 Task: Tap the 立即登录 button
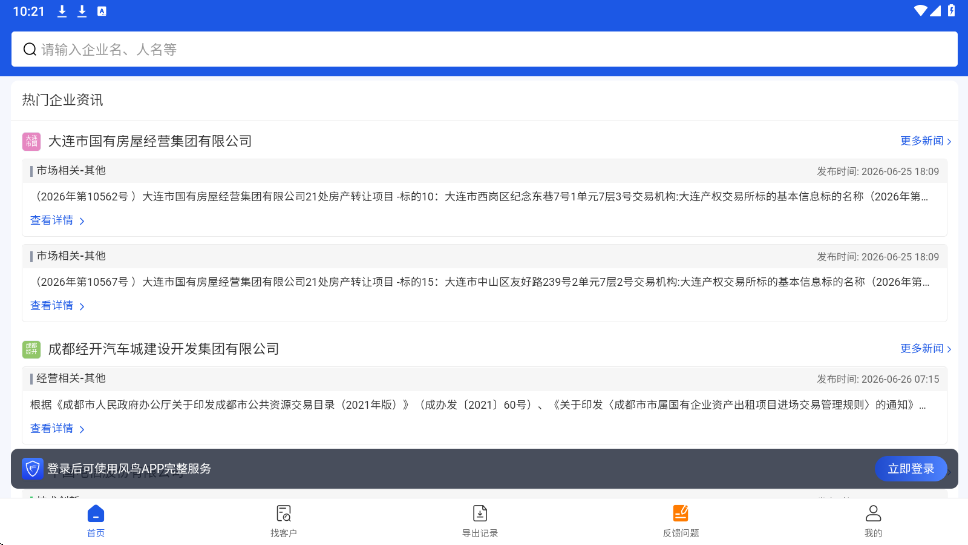point(911,469)
